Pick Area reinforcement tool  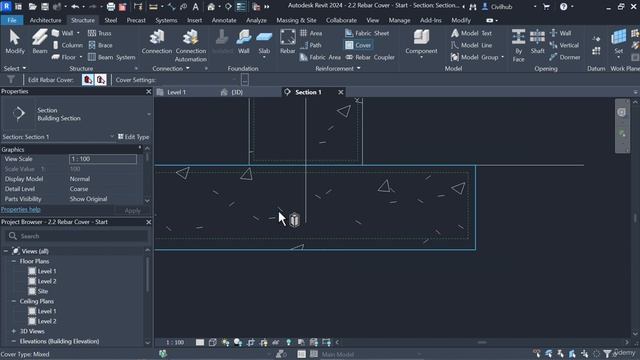click(x=311, y=33)
